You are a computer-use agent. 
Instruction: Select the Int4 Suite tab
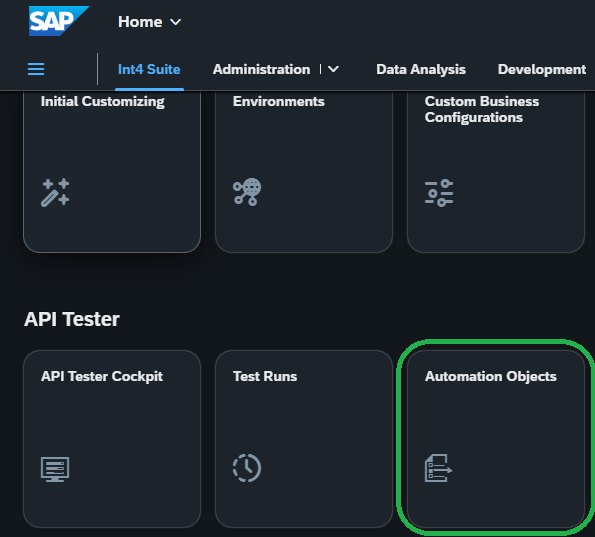tap(149, 69)
